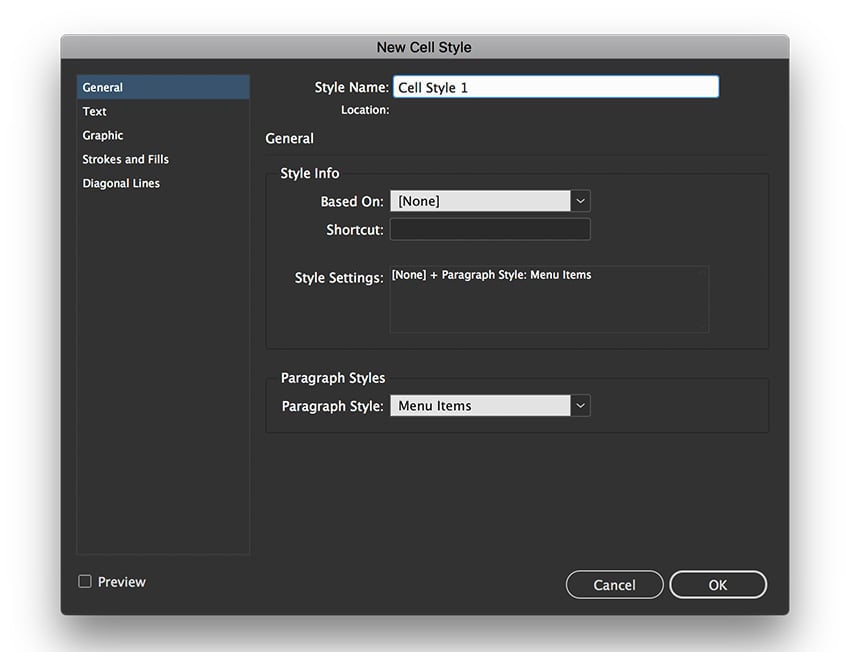Image resolution: width=850 pixels, height=652 pixels.
Task: Click the [None] value in Based On
Action: pyautogui.click(x=420, y=200)
